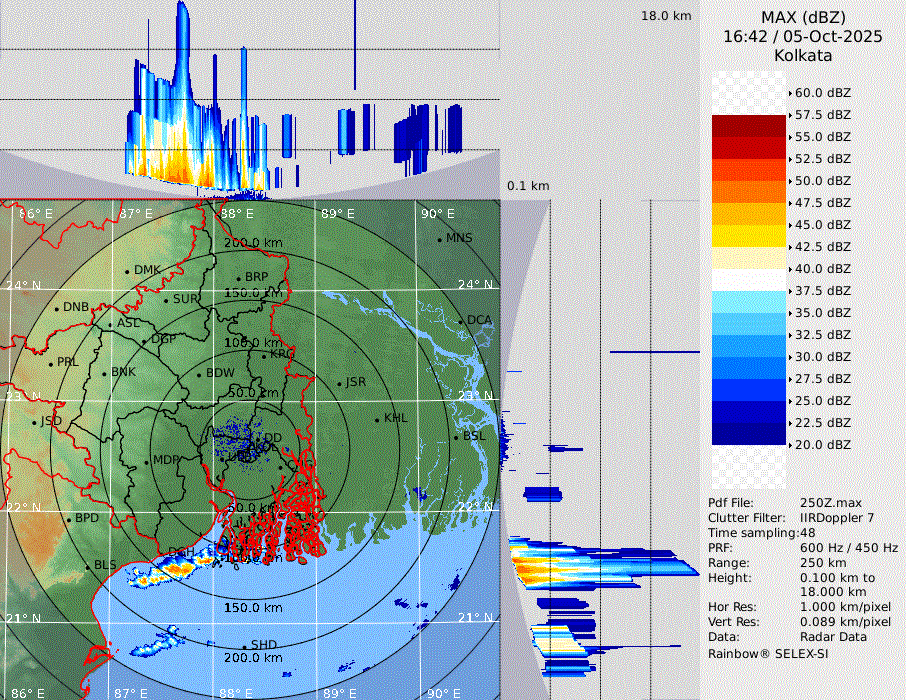The width and height of the screenshot is (906, 700).
Task: Click the arrow marker beside 60.0 dBZ
Action: [790, 93]
